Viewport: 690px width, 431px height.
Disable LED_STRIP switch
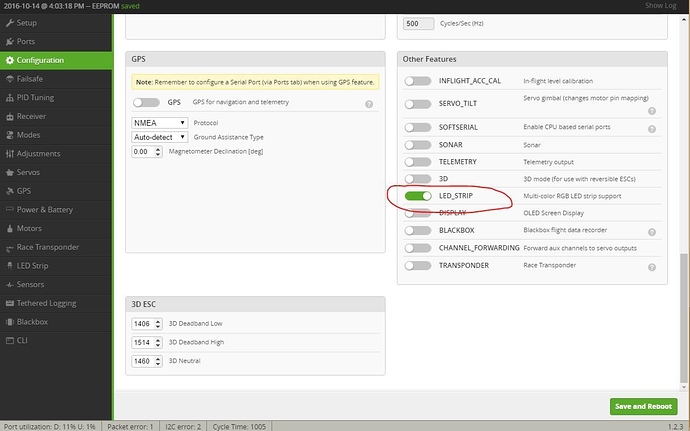[418, 196]
